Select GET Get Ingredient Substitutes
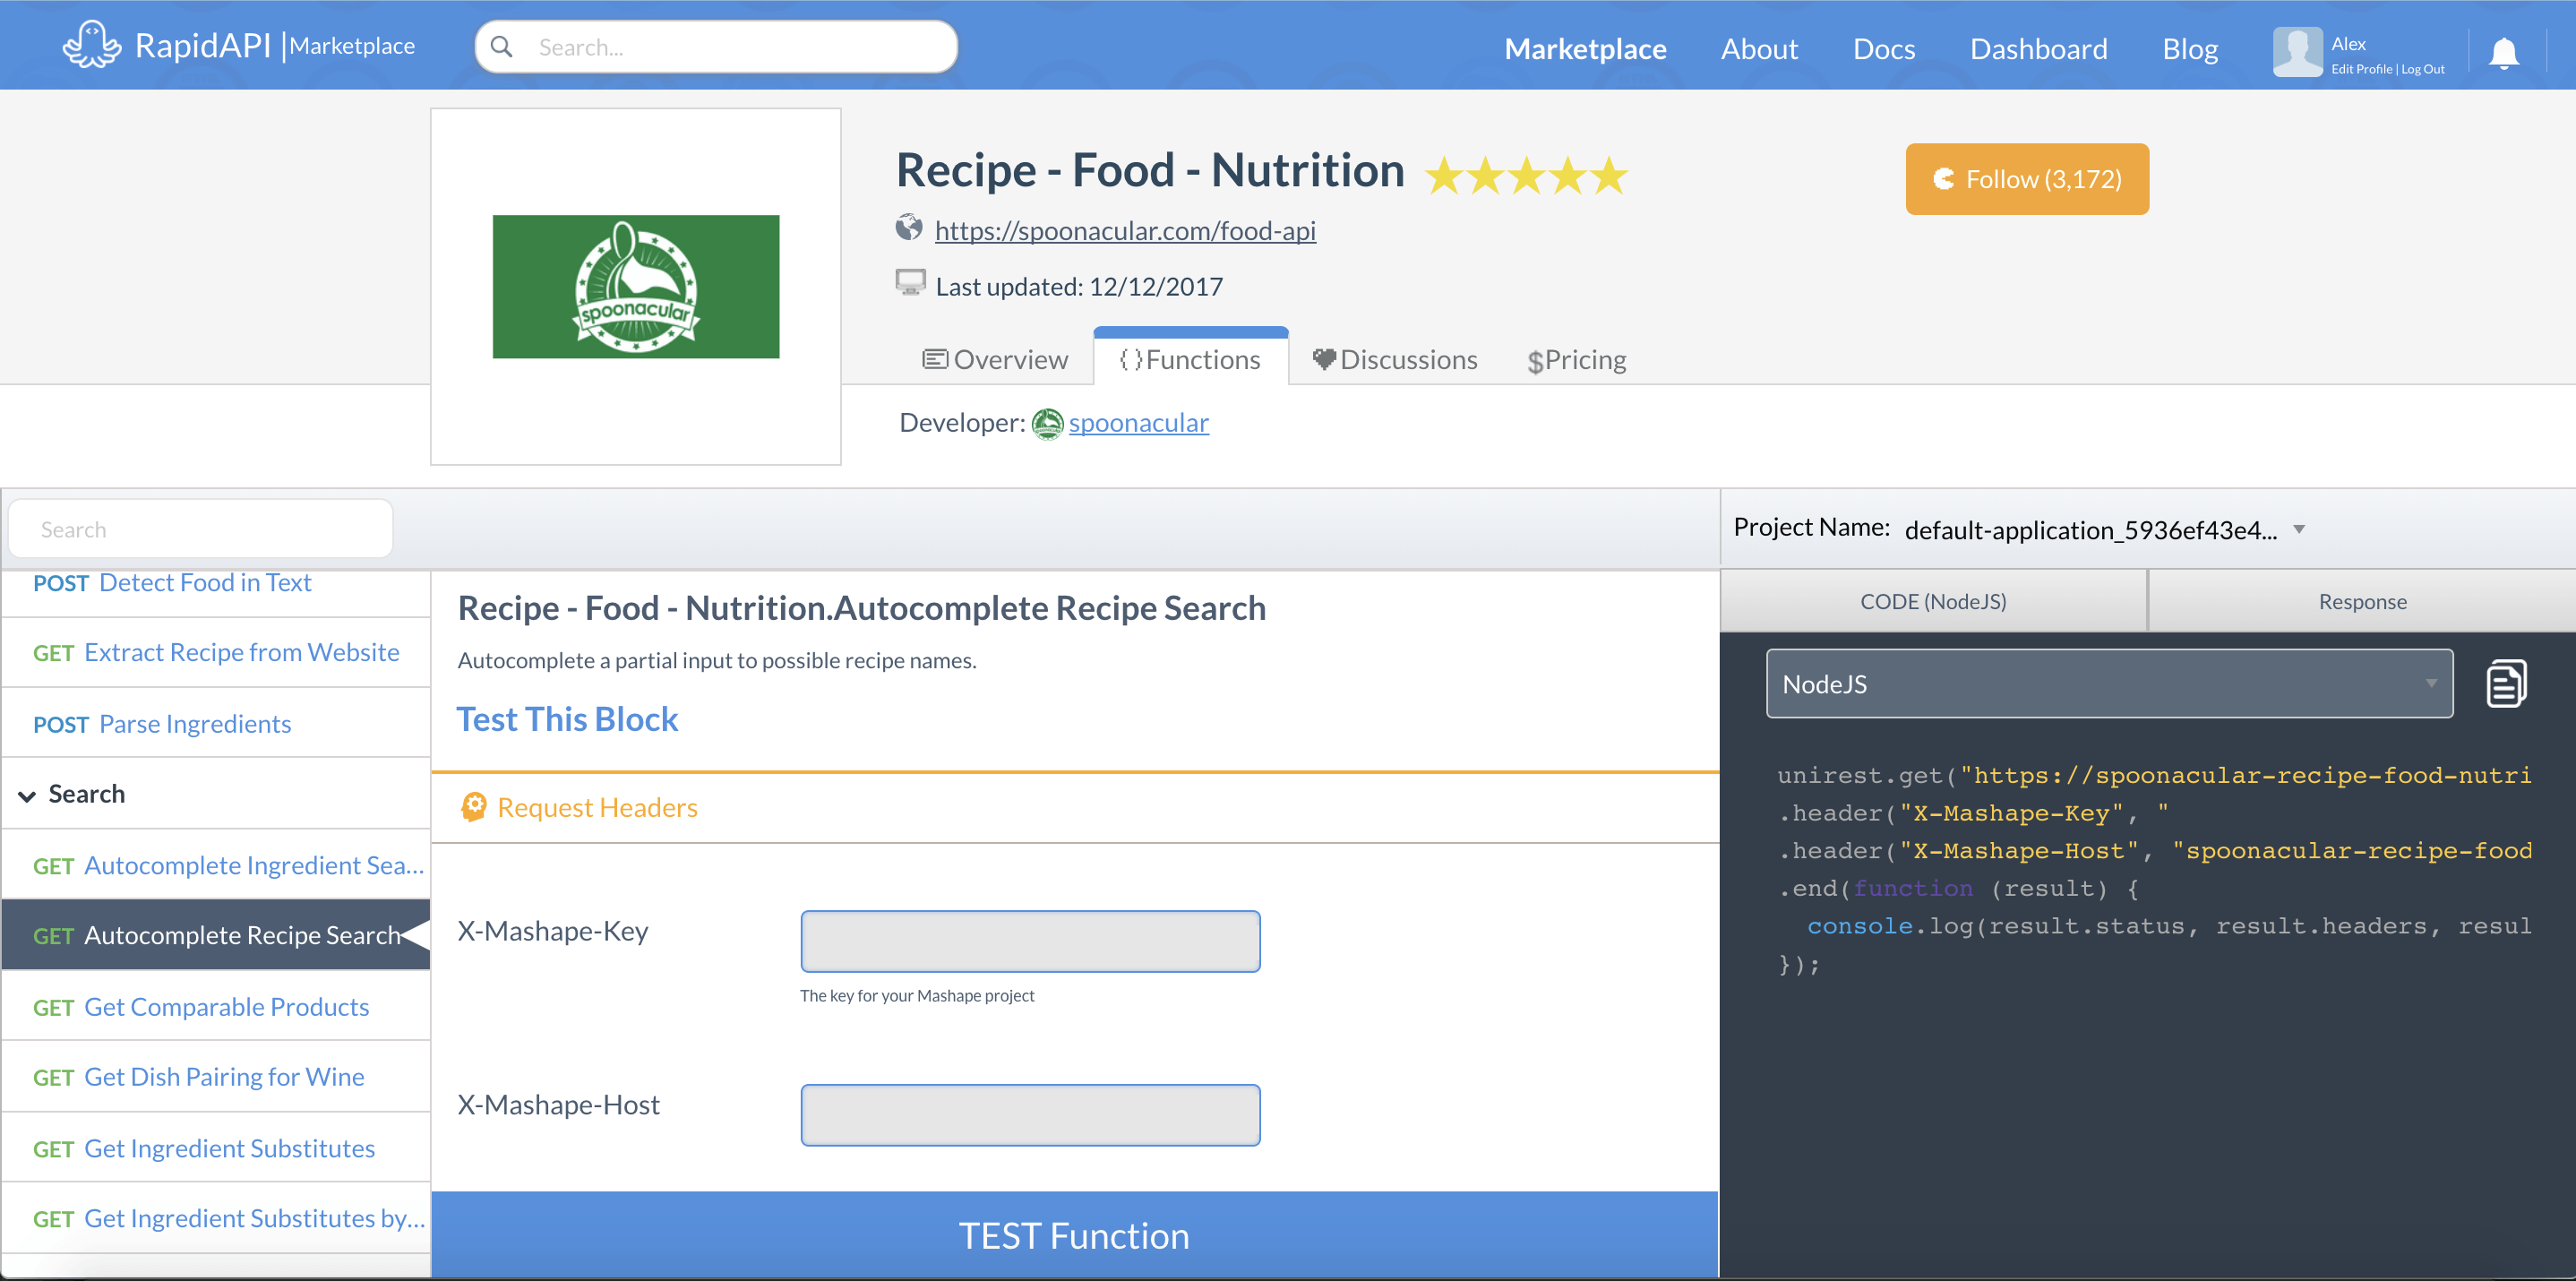Viewport: 2576px width, 1281px height. pyautogui.click(x=215, y=1148)
